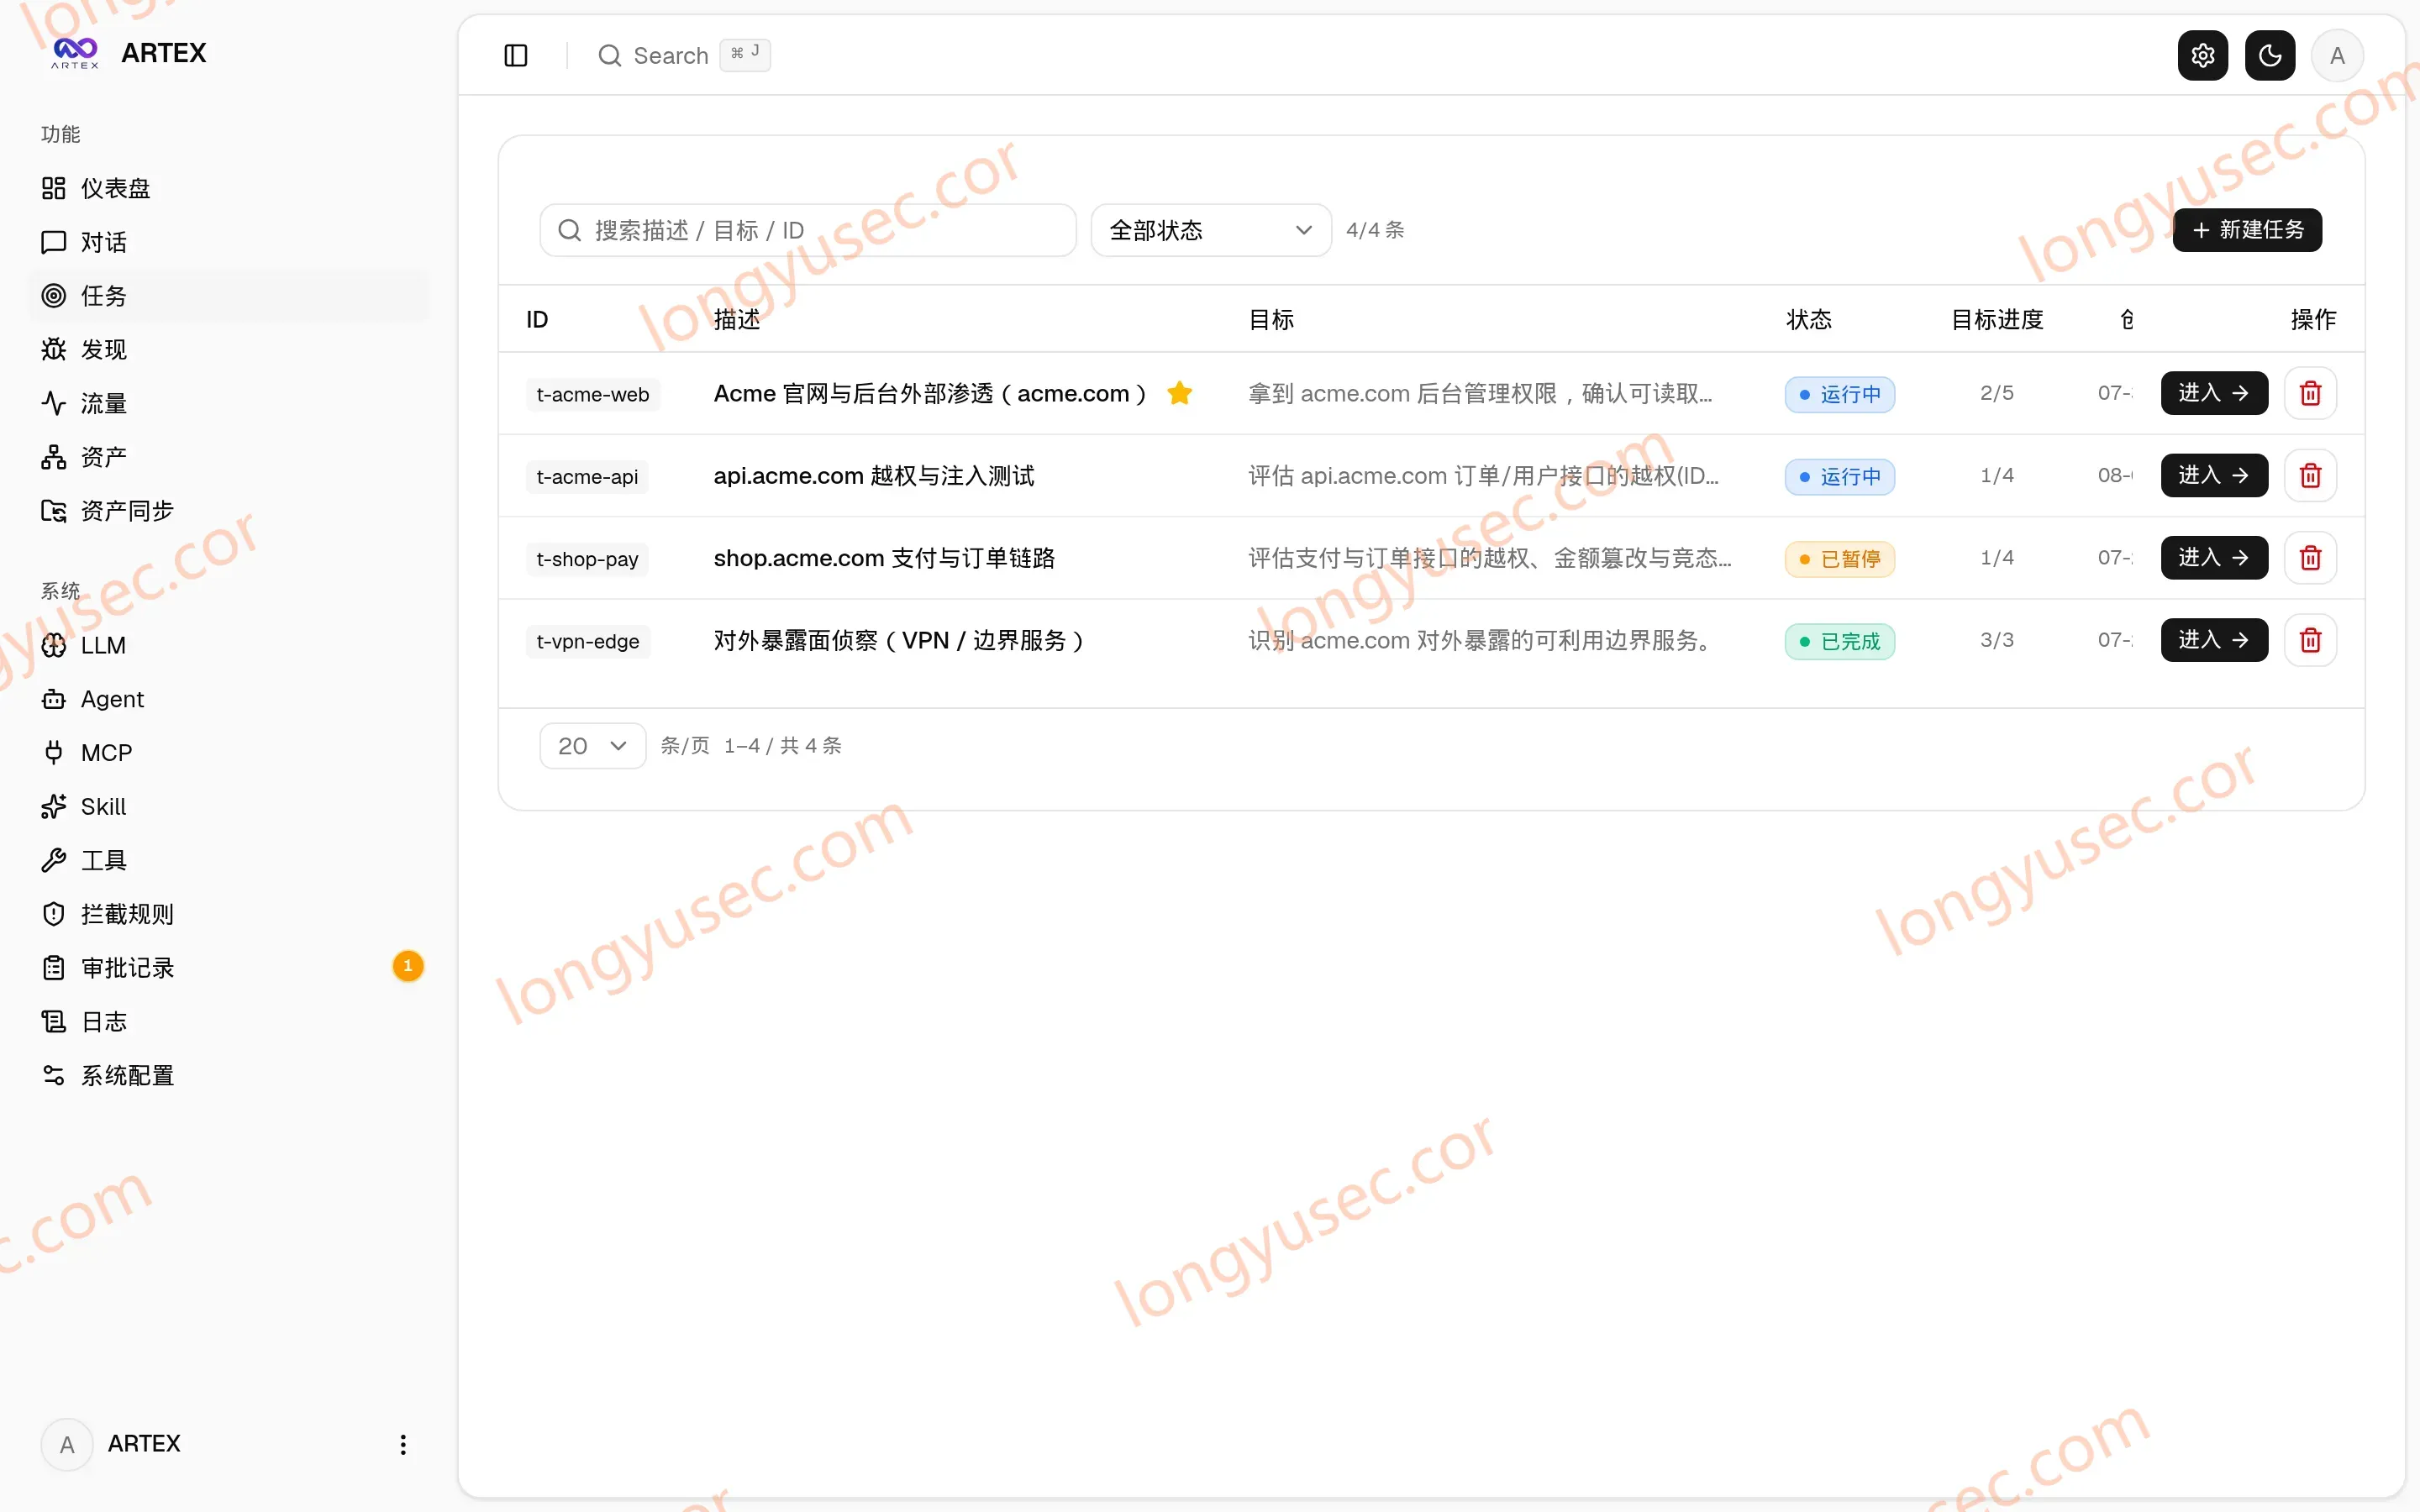Viewport: 2420px width, 1512px height.
Task: Click the 运行中 status badge of t-acme-web
Action: coord(1840,394)
